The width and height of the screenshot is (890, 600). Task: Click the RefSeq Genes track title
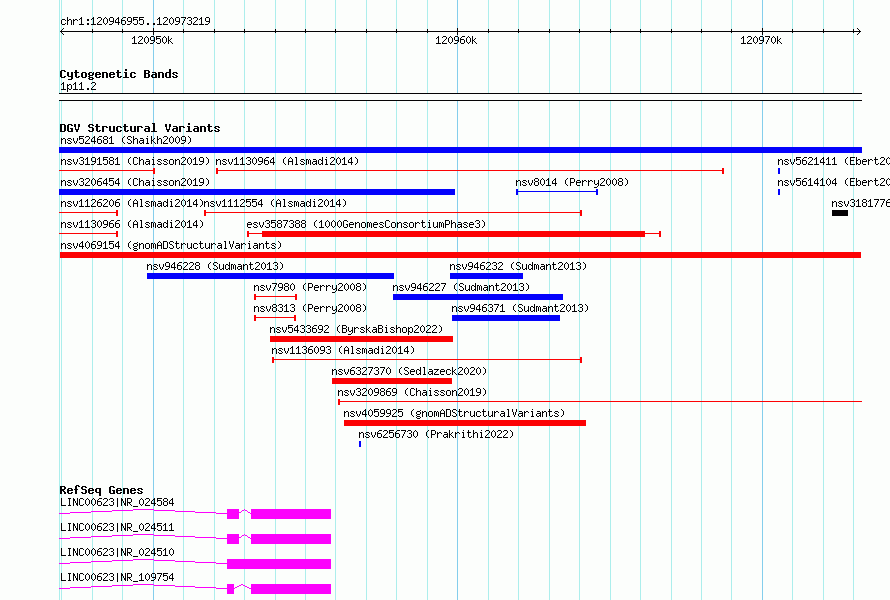(x=101, y=490)
